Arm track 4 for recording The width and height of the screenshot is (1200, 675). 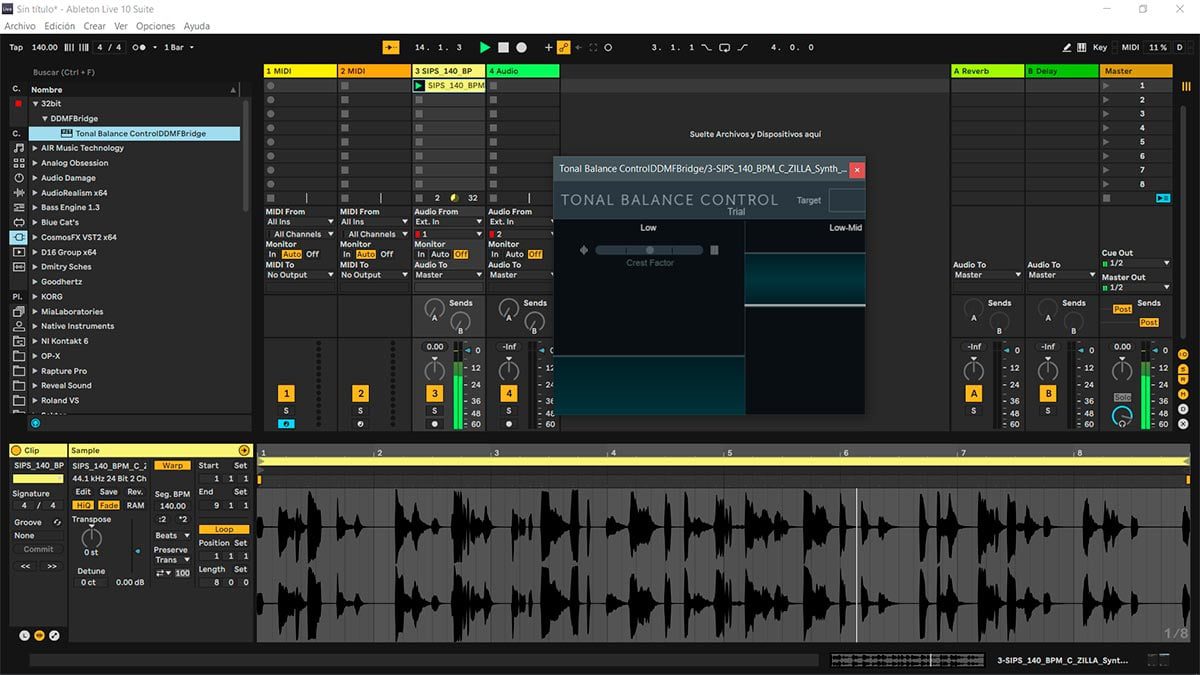coord(509,424)
